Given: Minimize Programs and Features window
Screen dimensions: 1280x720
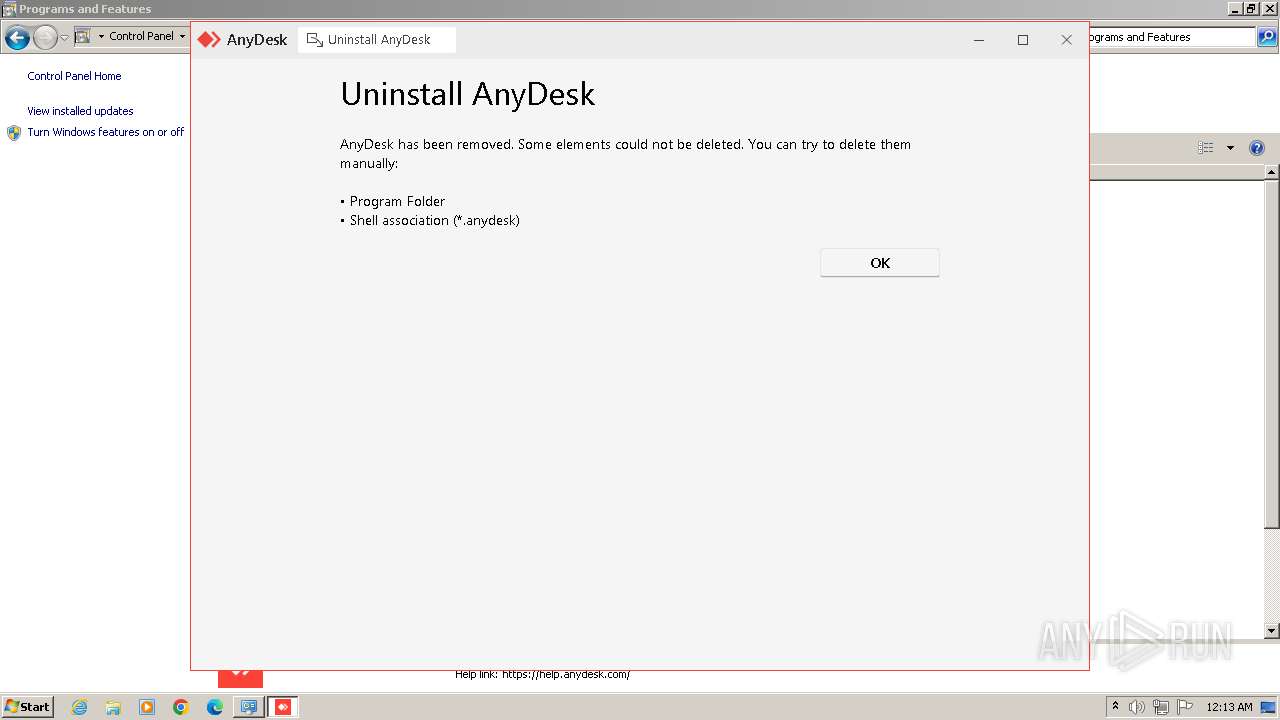Looking at the screenshot, I should pos(1235,8).
